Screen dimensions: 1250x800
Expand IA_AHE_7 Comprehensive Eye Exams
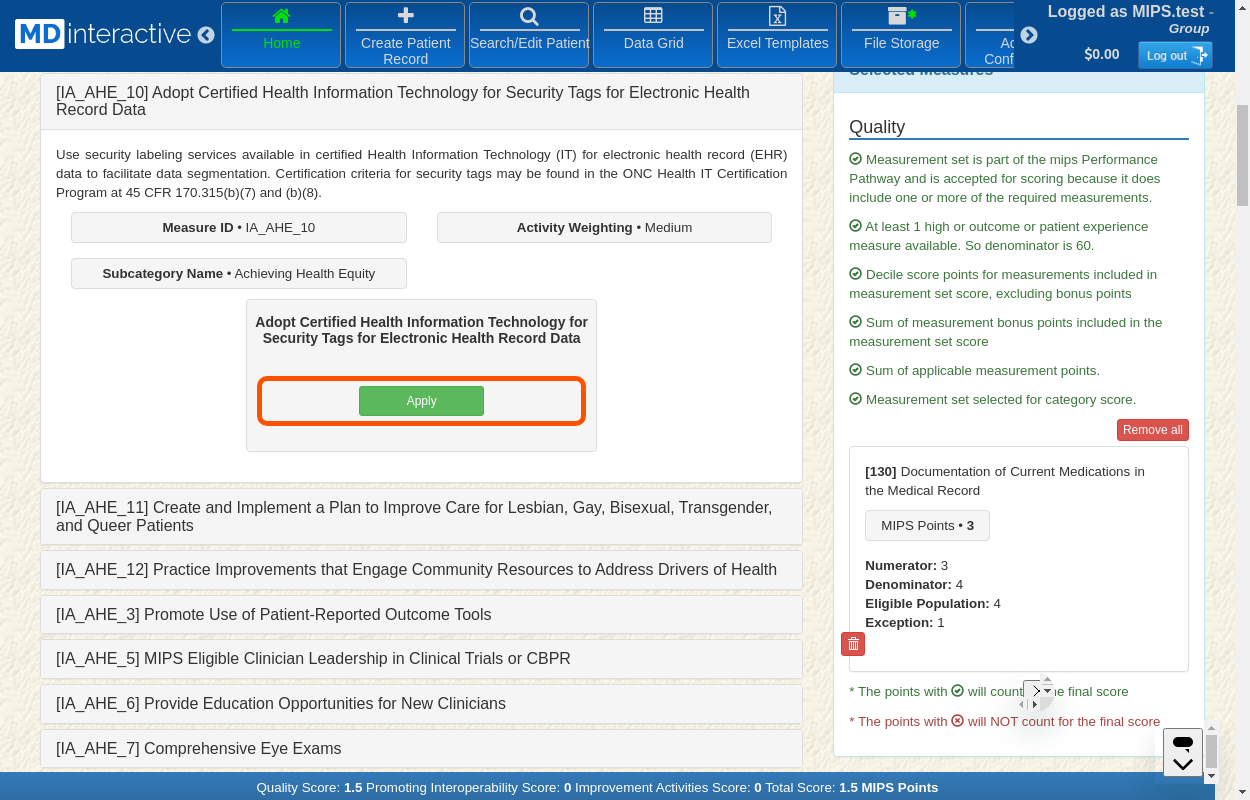coord(421,749)
